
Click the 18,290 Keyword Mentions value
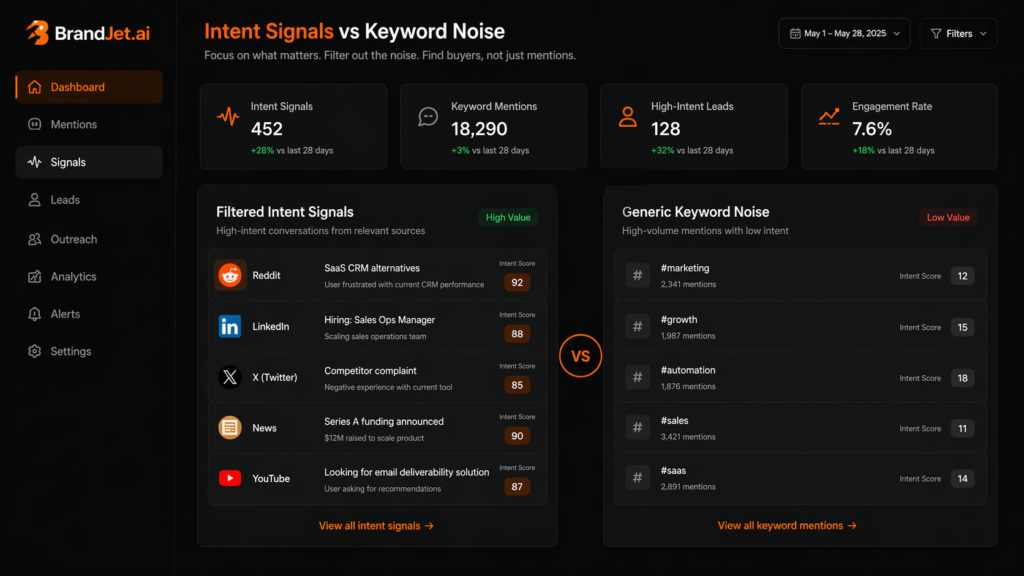click(479, 129)
